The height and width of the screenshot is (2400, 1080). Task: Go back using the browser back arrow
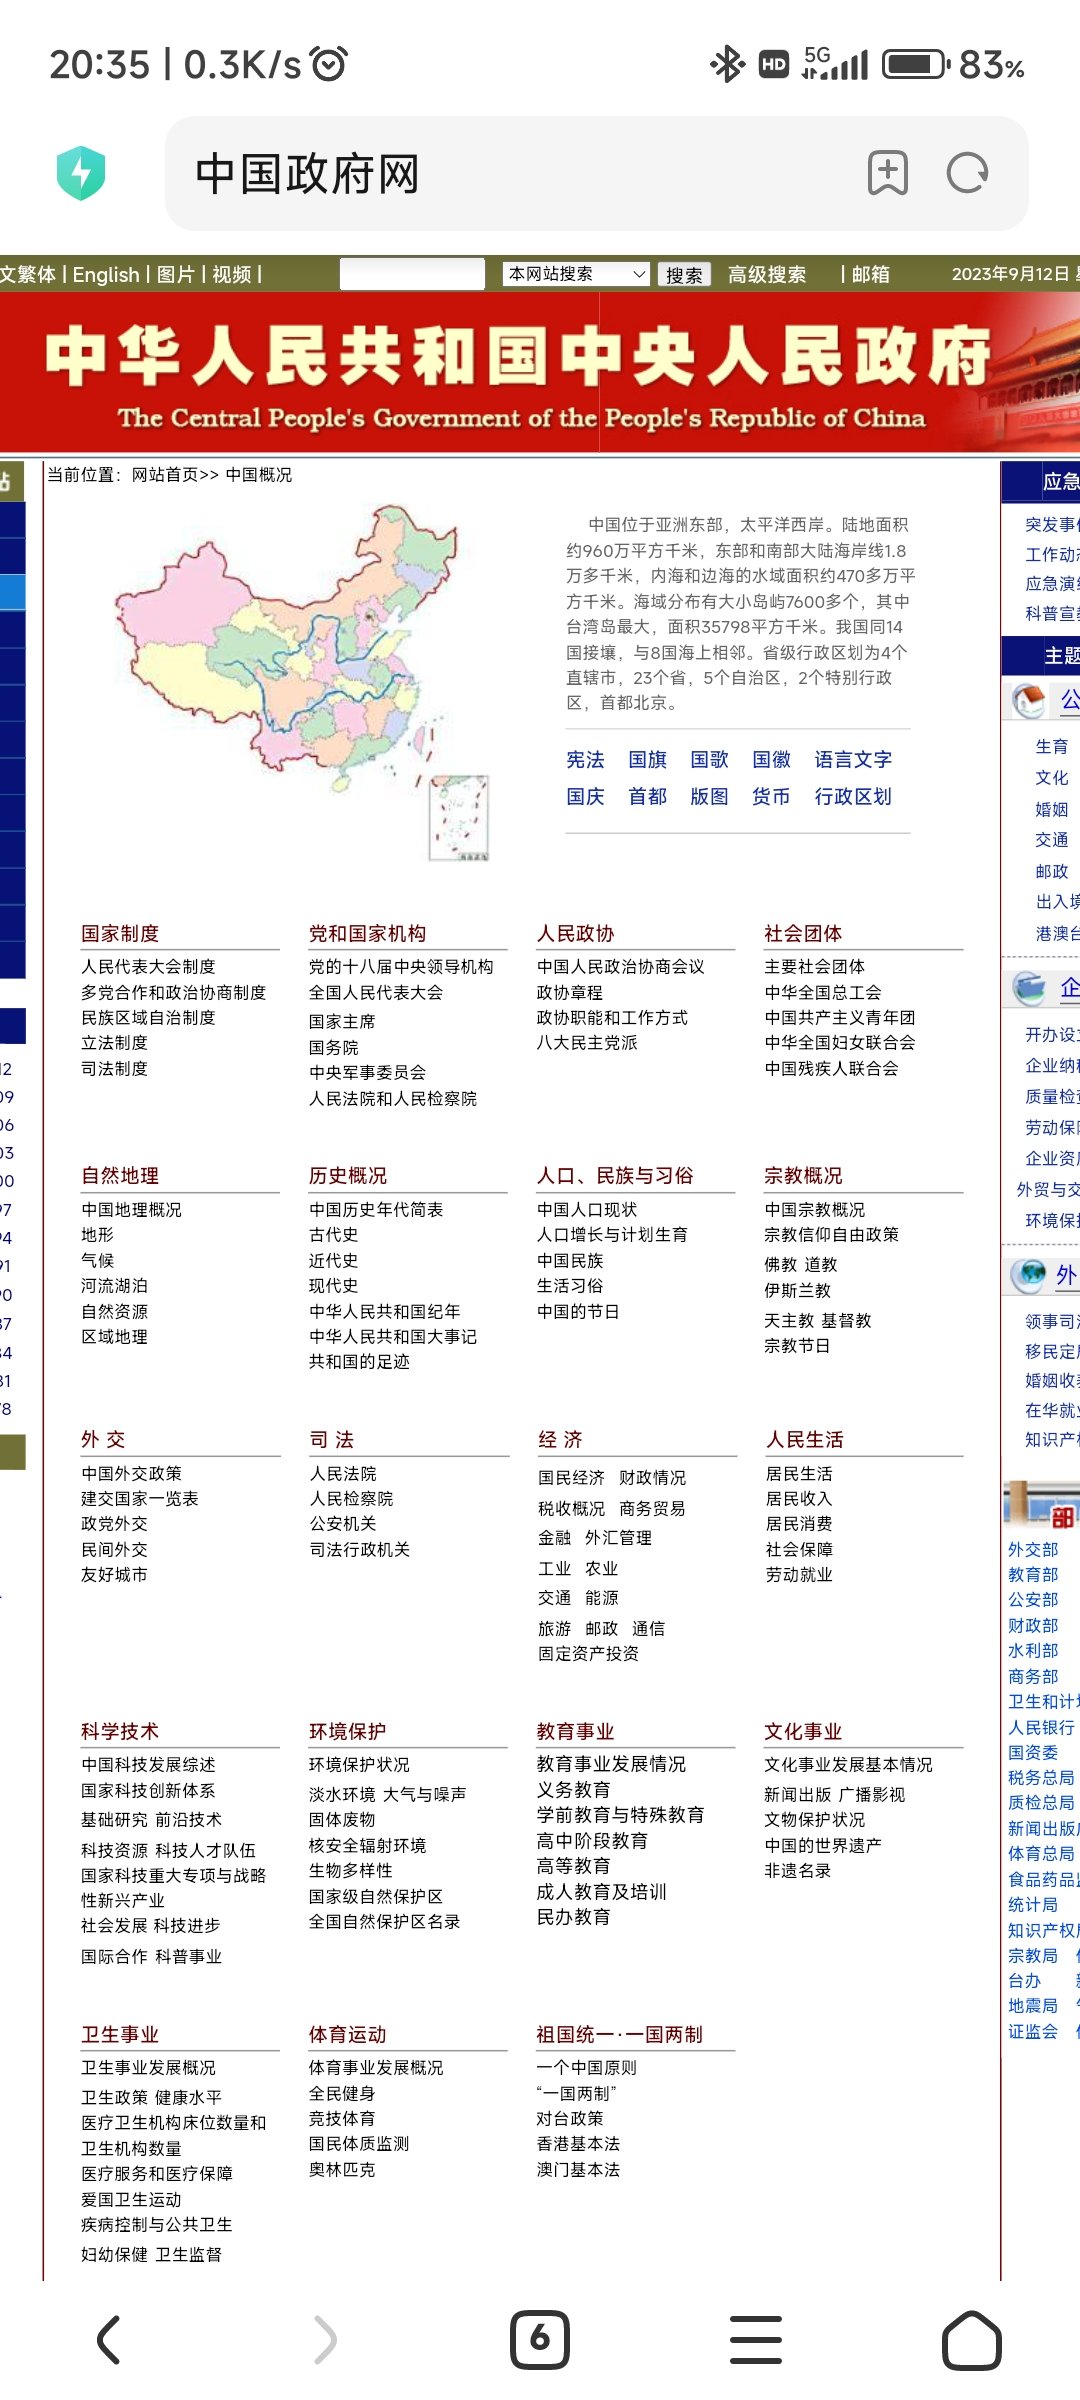click(x=109, y=2340)
